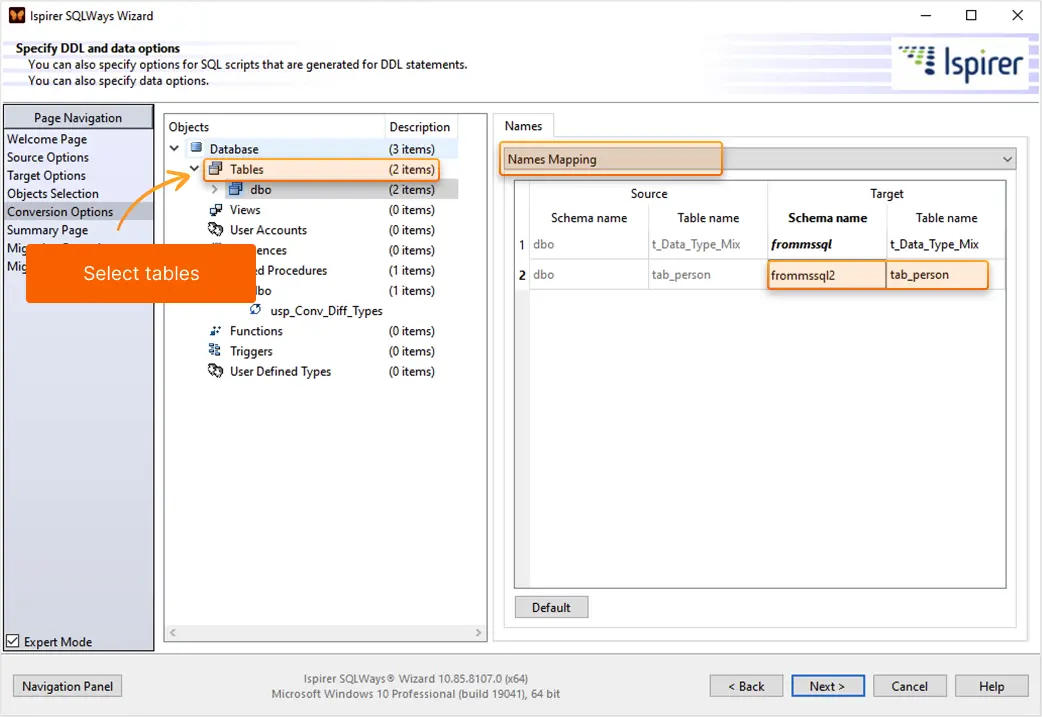Click the Cancel button
Screen dimensions: 1042x717
point(909,686)
